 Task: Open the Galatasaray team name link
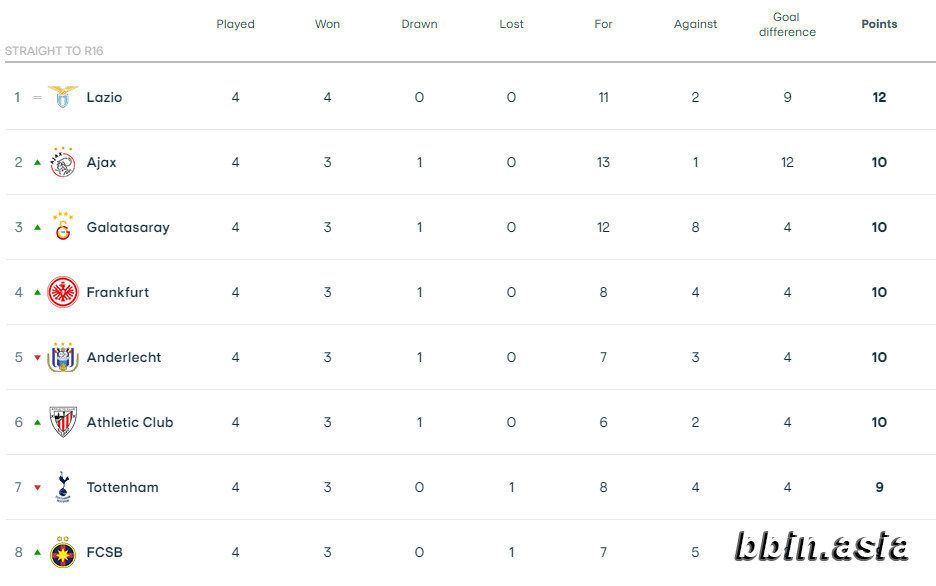click(x=128, y=227)
